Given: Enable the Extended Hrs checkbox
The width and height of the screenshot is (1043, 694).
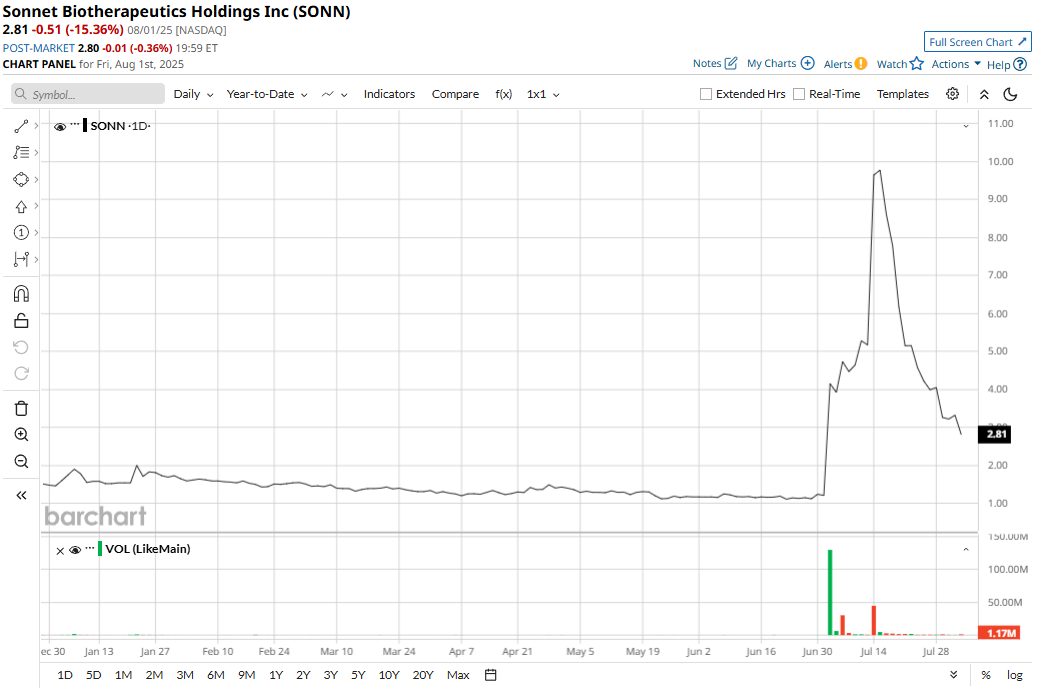Looking at the screenshot, I should [706, 94].
